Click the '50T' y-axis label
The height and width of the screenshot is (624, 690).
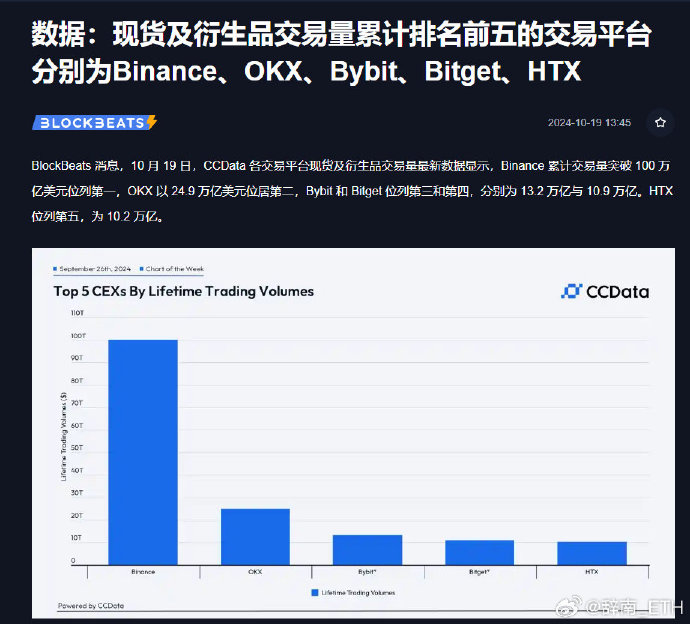click(x=77, y=448)
